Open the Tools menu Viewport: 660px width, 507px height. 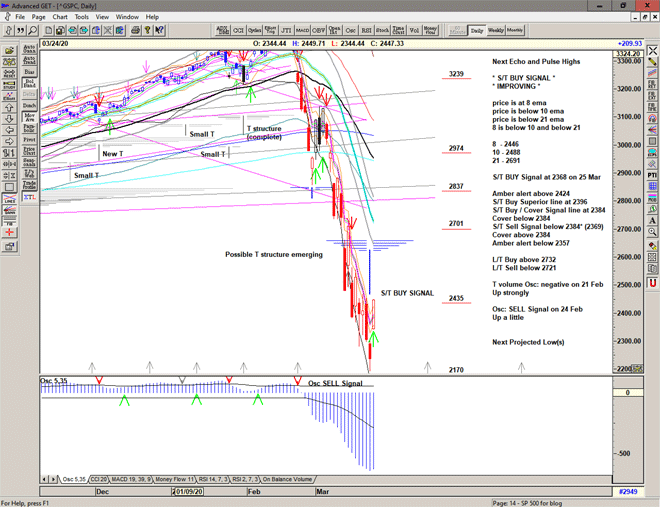(x=82, y=17)
